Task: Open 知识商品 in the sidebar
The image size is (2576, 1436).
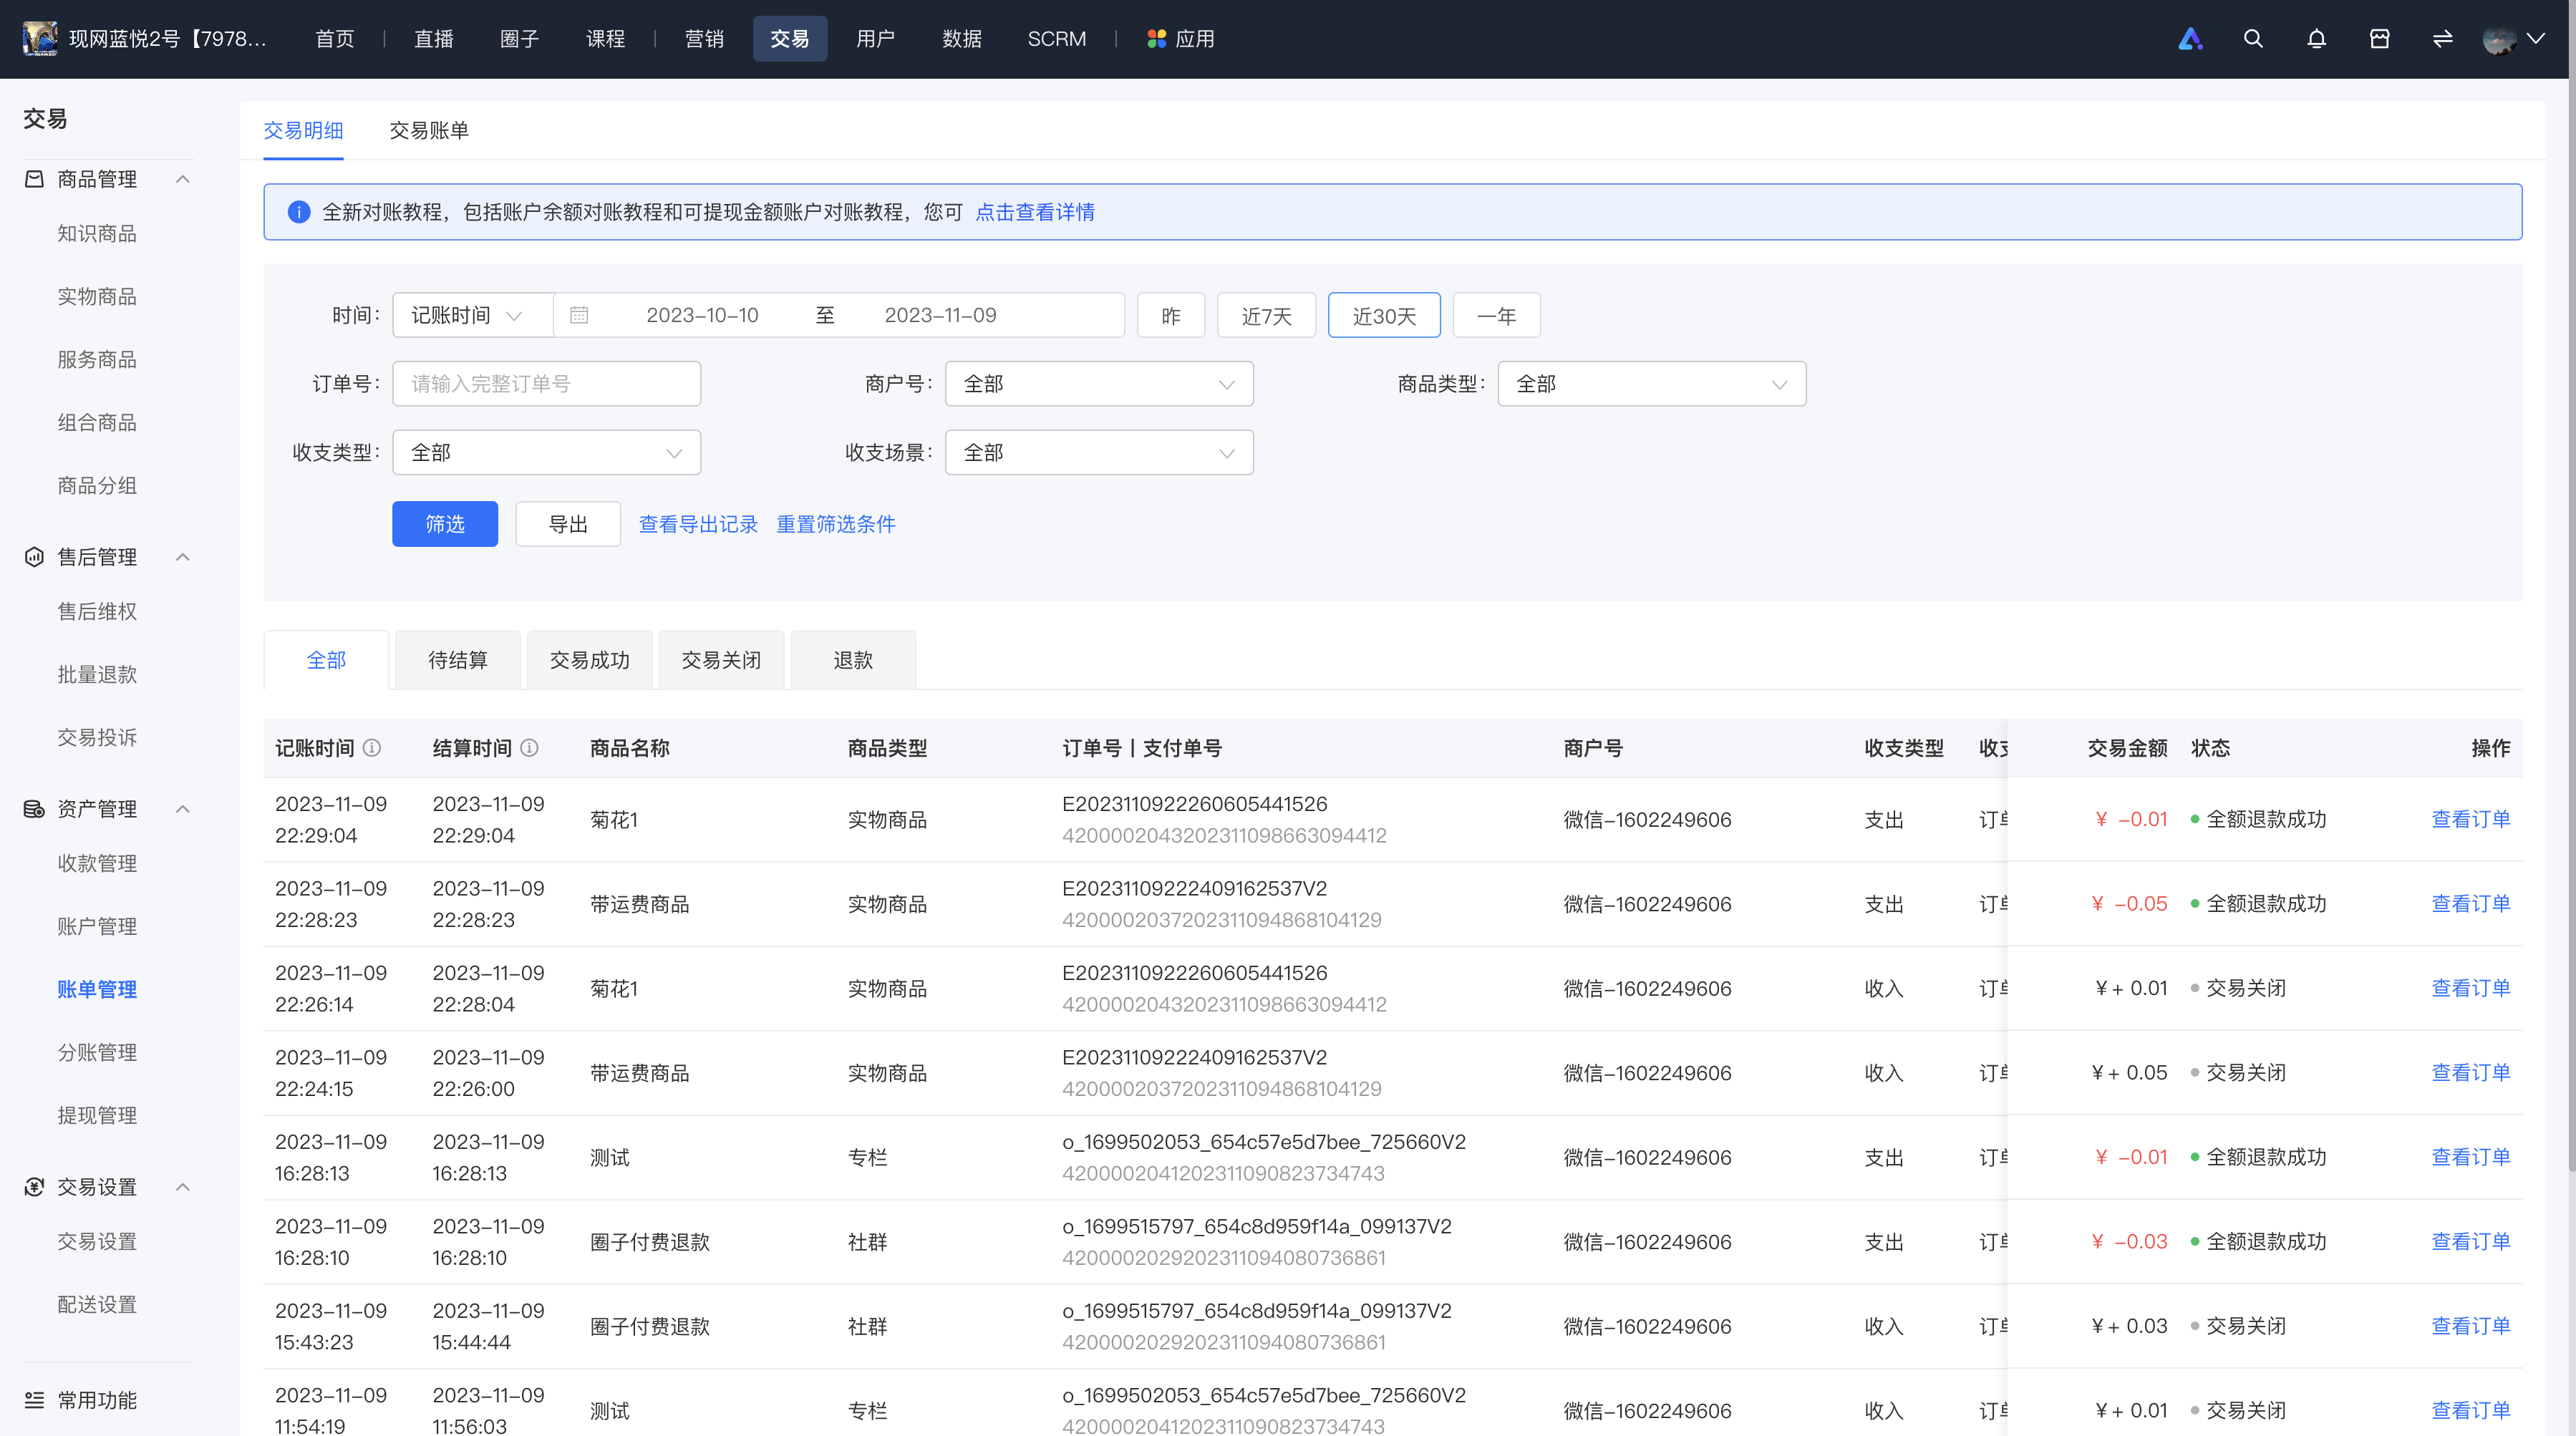Action: 97,234
